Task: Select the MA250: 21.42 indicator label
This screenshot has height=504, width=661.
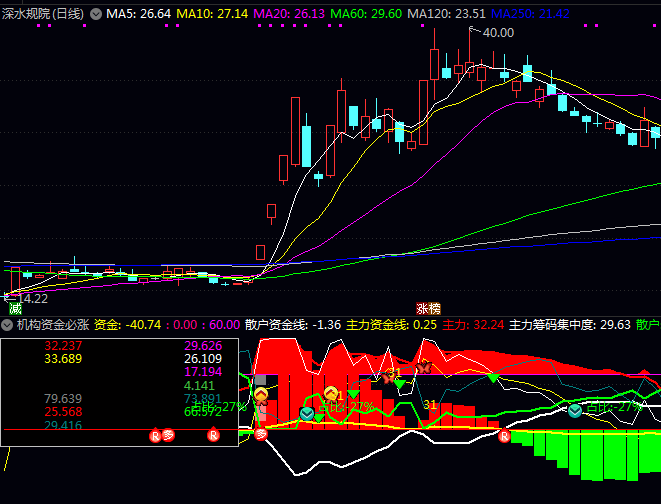Action: point(530,14)
